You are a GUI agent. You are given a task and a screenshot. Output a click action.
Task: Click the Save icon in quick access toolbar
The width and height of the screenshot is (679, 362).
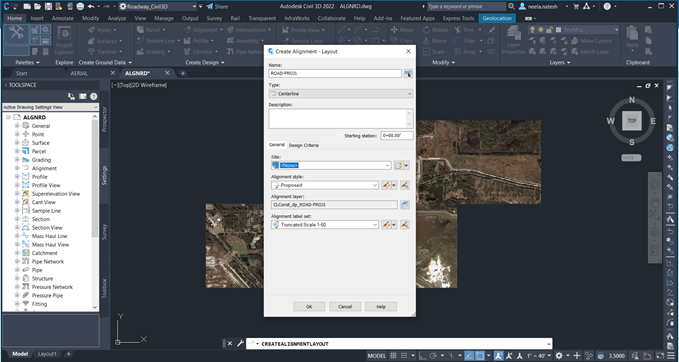[48, 6]
